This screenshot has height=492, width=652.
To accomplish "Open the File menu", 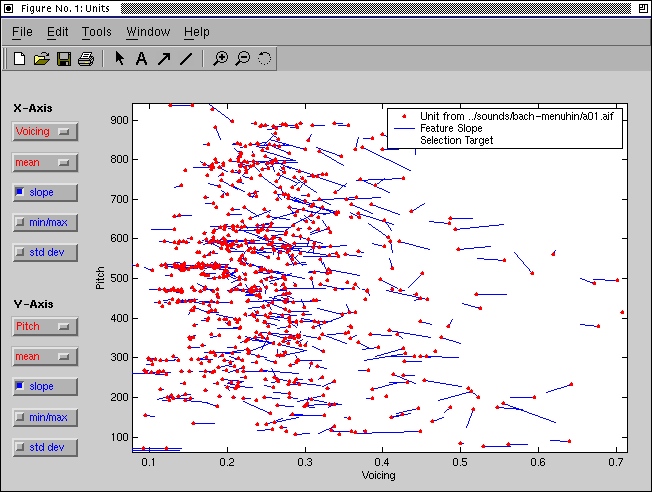I will 22,32.
